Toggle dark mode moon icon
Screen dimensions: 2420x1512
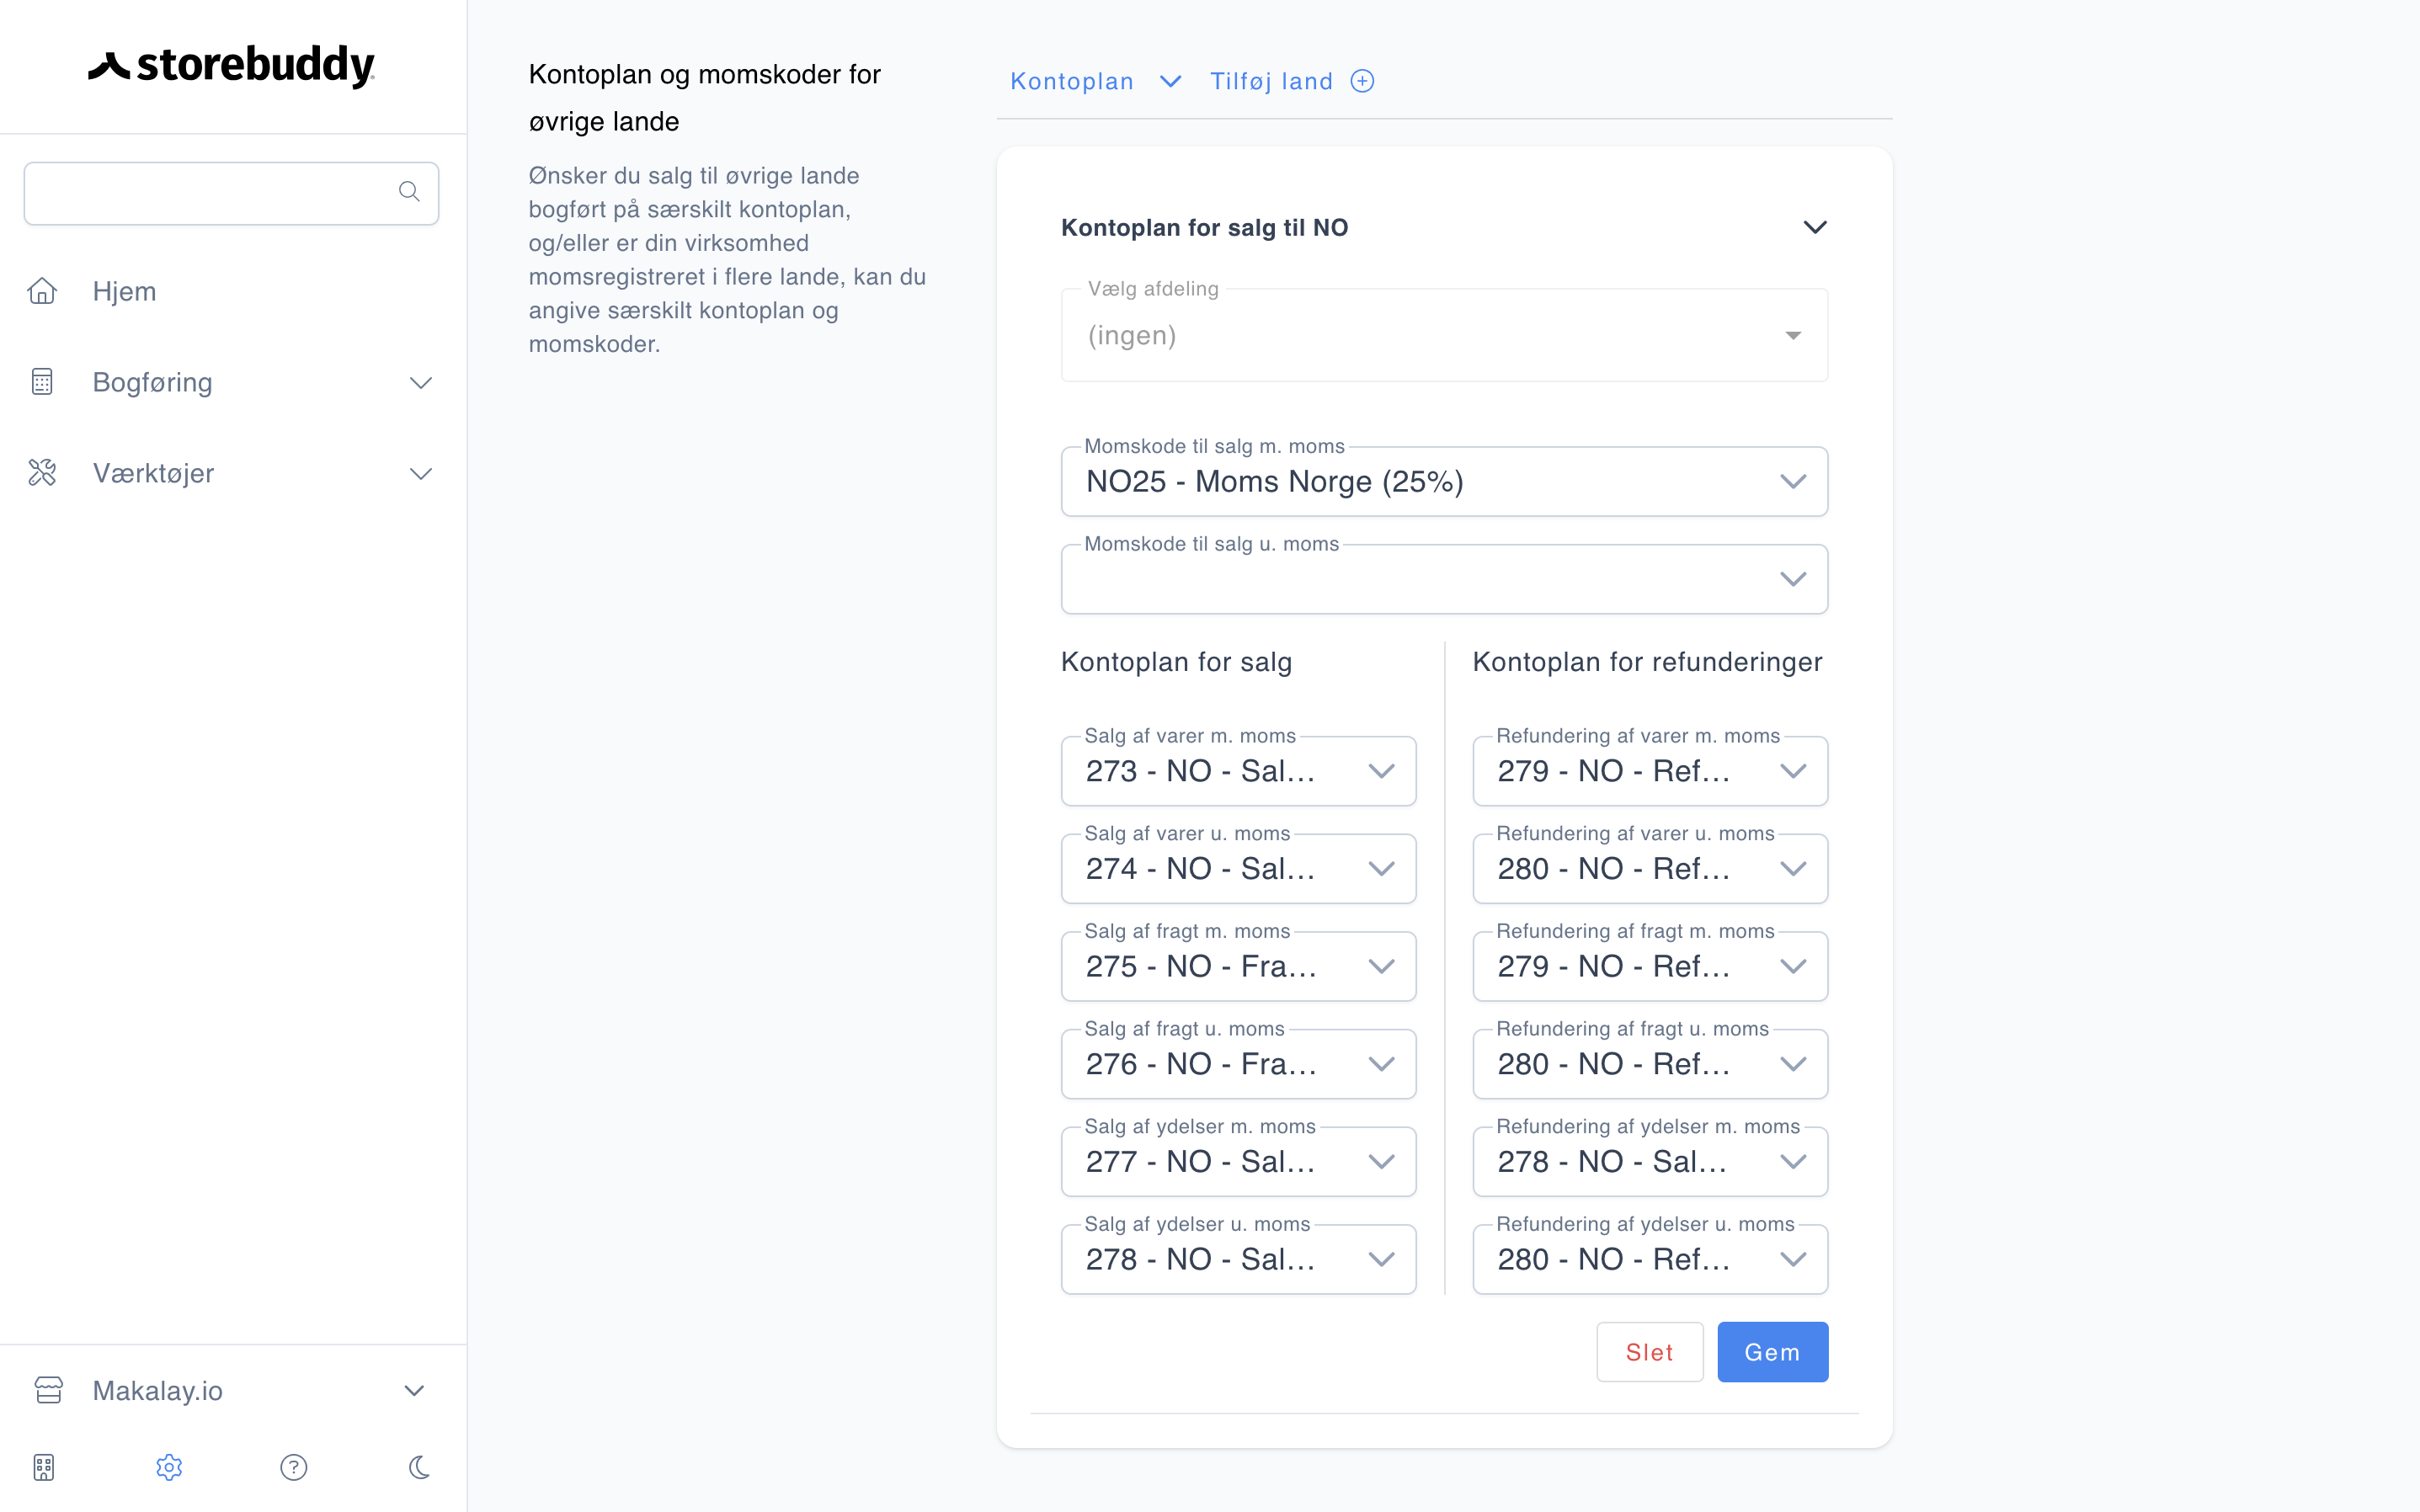419,1467
